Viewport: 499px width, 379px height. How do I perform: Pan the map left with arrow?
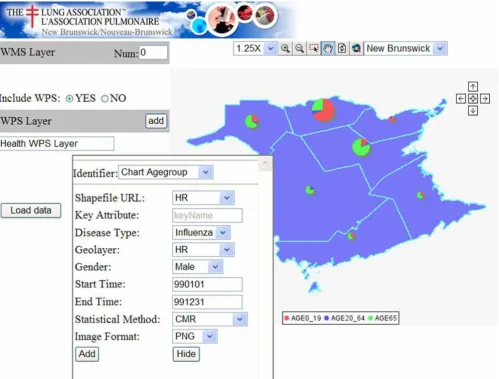461,99
